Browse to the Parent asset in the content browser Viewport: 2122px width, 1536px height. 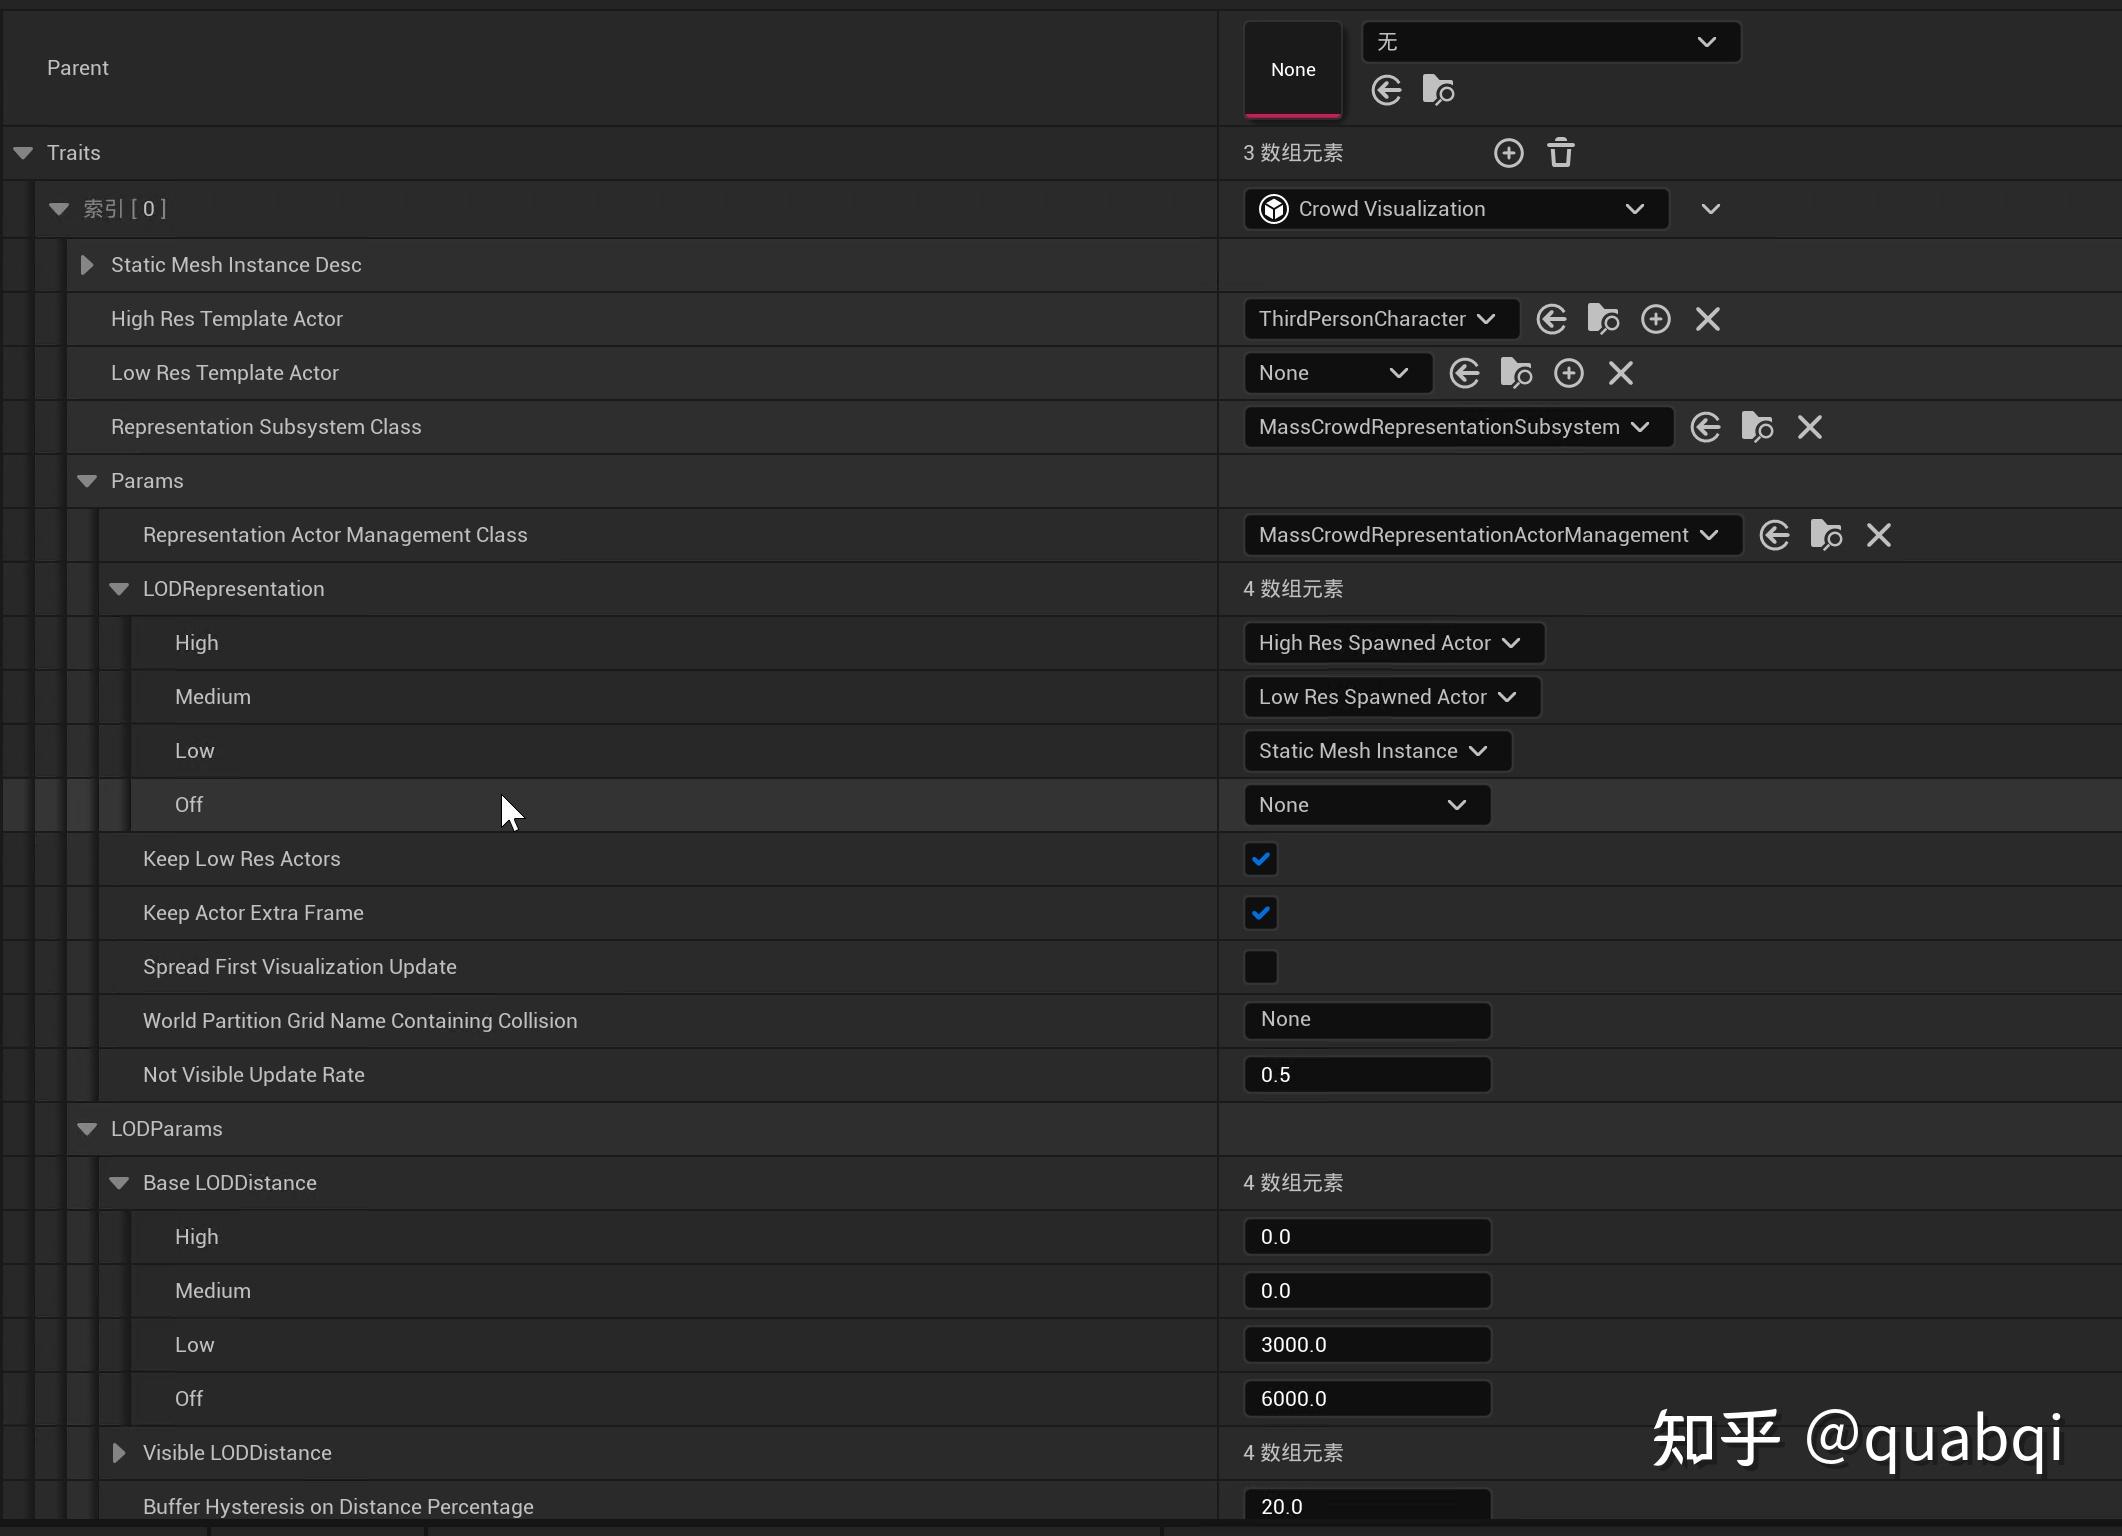tap(1438, 91)
